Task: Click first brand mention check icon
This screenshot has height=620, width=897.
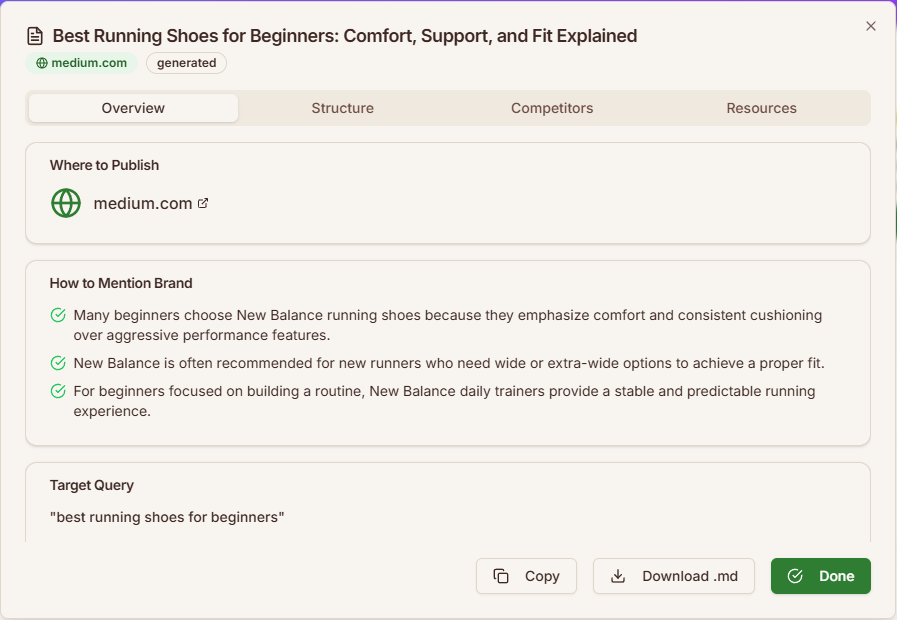Action: pyautogui.click(x=58, y=316)
